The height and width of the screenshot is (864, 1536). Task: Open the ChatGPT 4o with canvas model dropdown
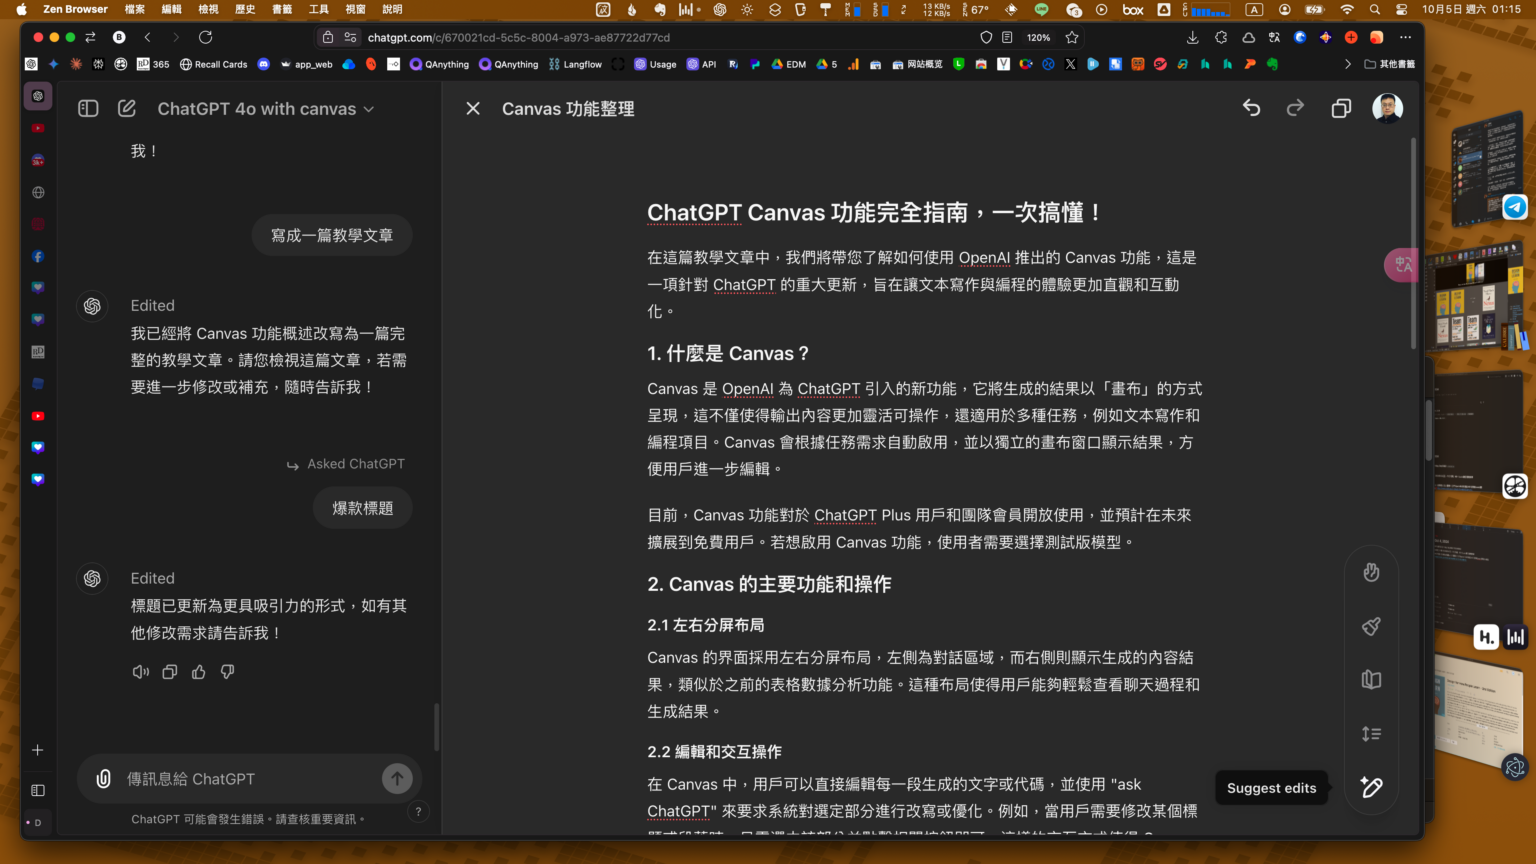[x=265, y=108]
